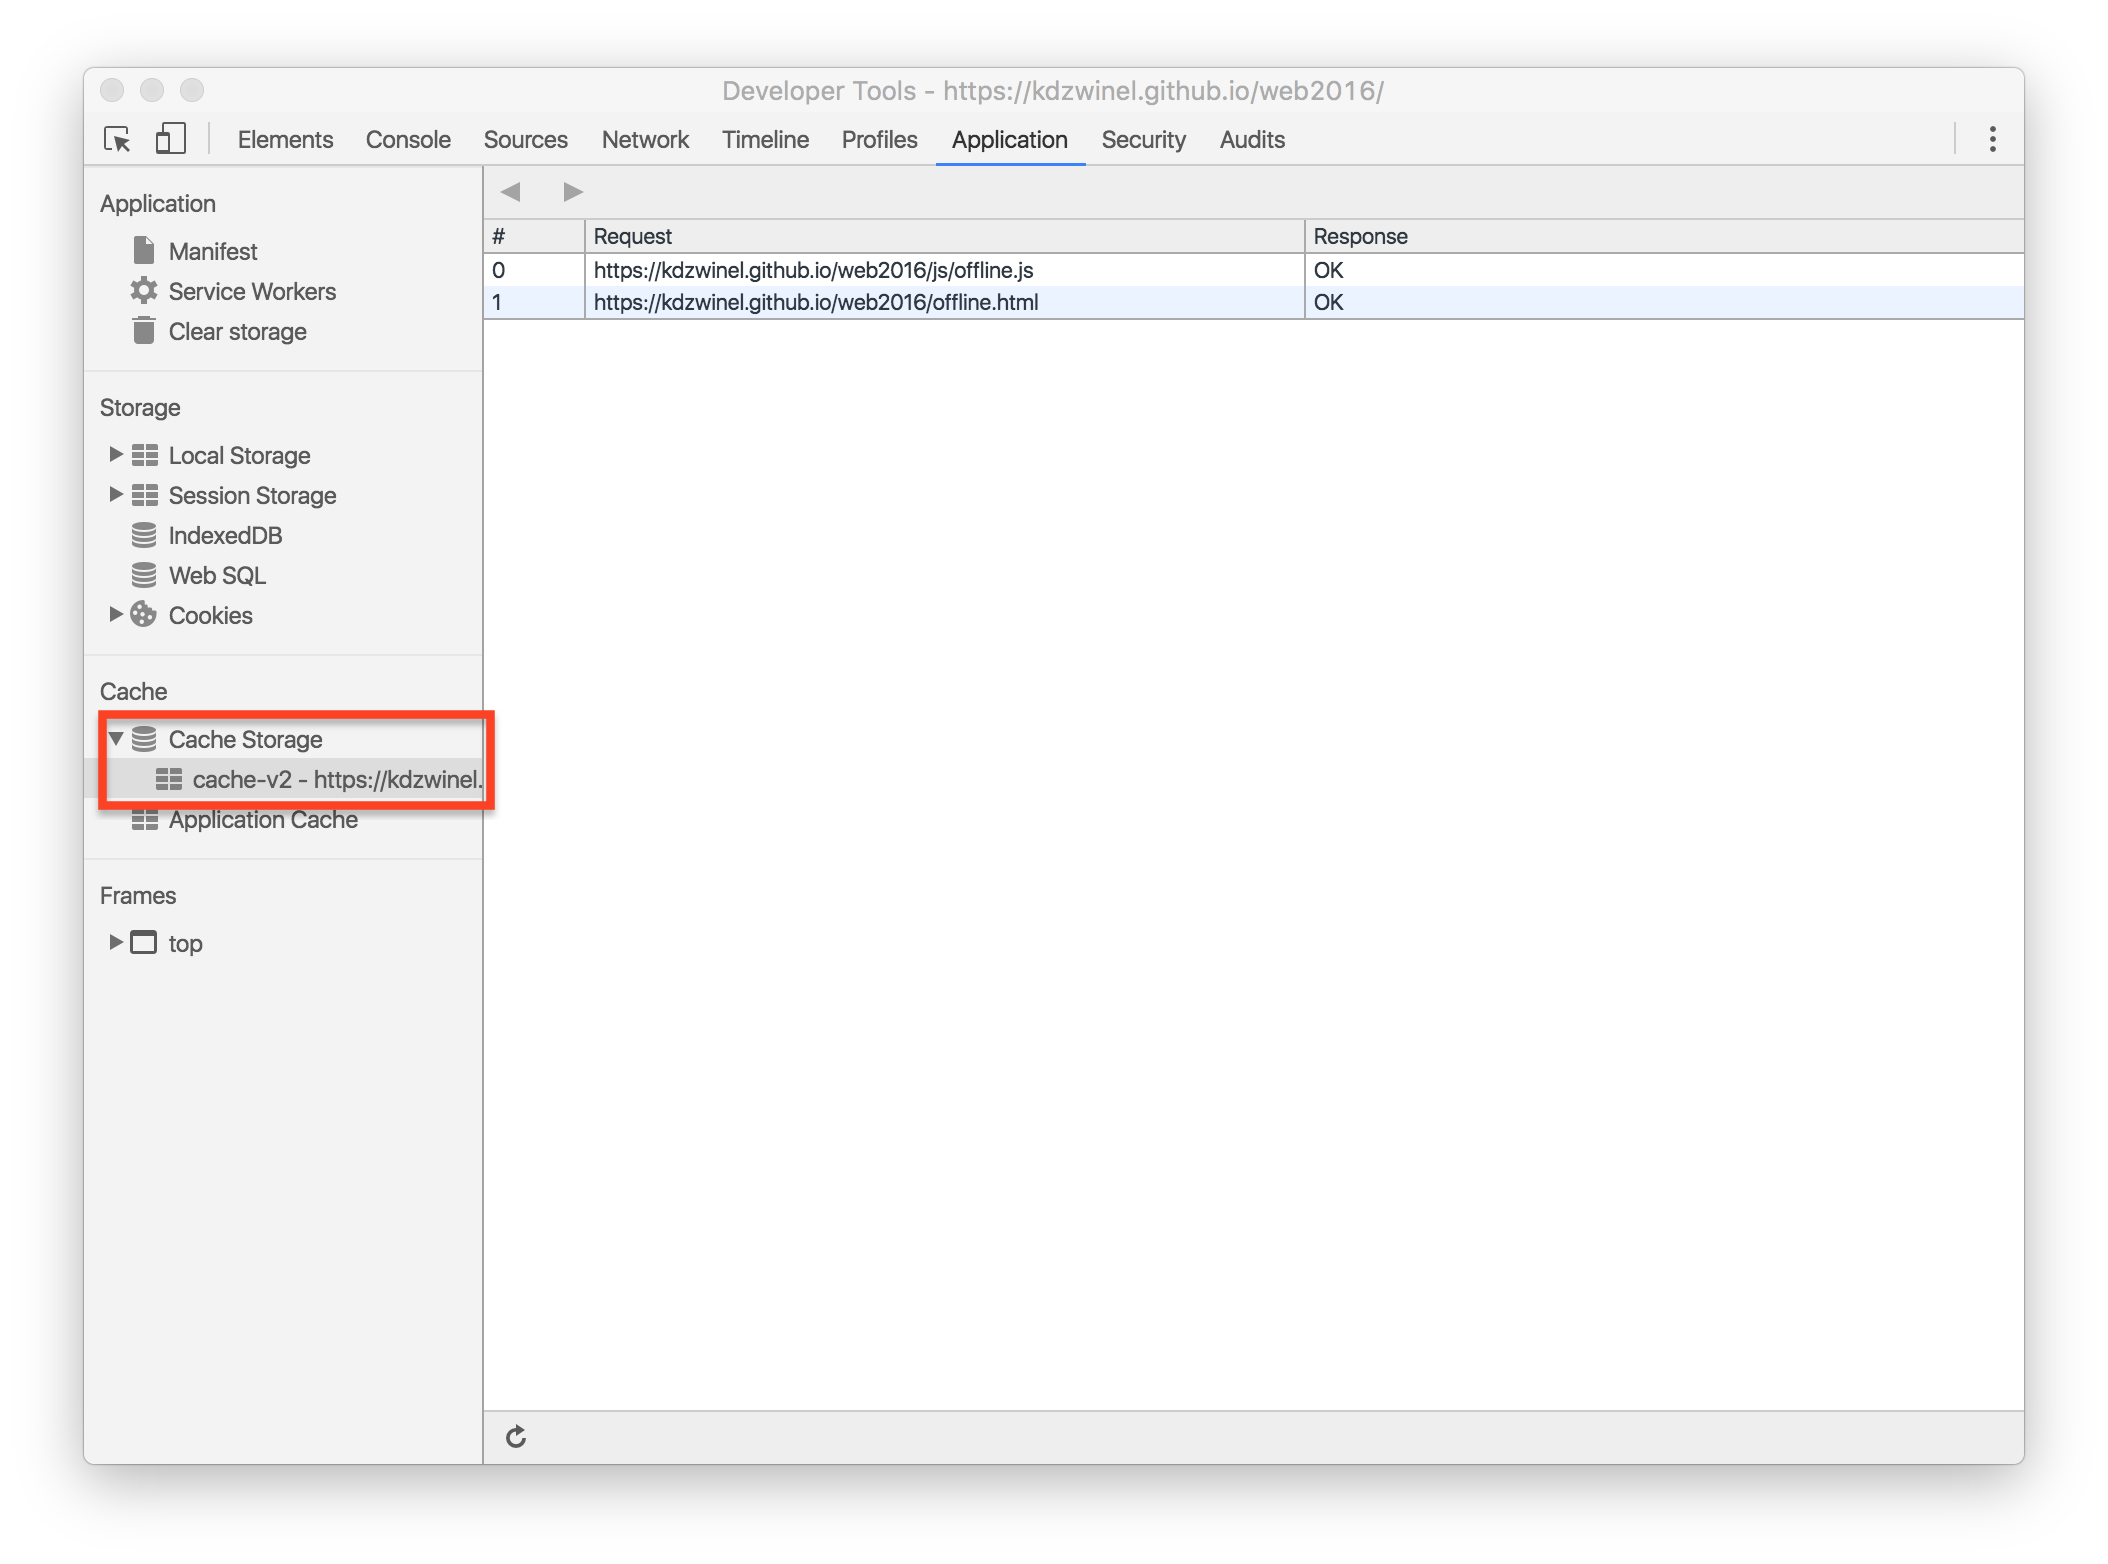The height and width of the screenshot is (1564, 2108).
Task: Click the forward navigation arrow
Action: tap(572, 191)
